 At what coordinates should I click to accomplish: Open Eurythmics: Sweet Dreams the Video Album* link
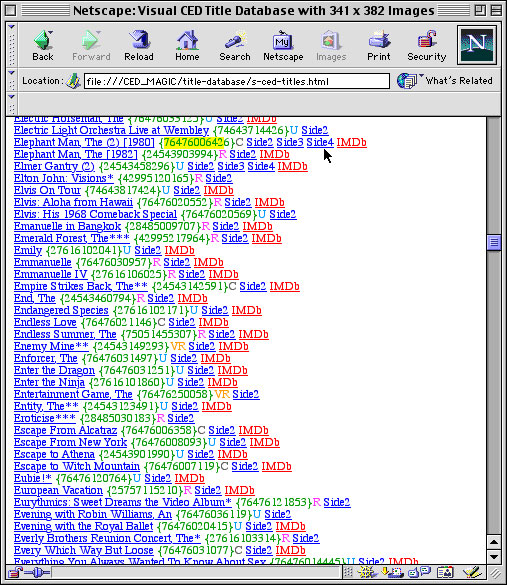(123, 502)
